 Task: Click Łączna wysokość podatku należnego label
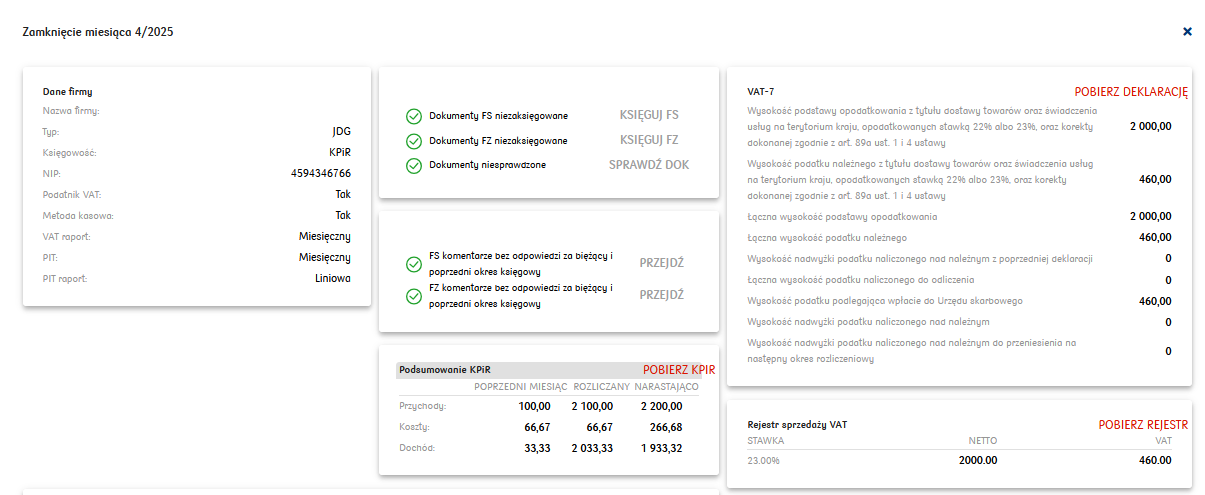827,237
